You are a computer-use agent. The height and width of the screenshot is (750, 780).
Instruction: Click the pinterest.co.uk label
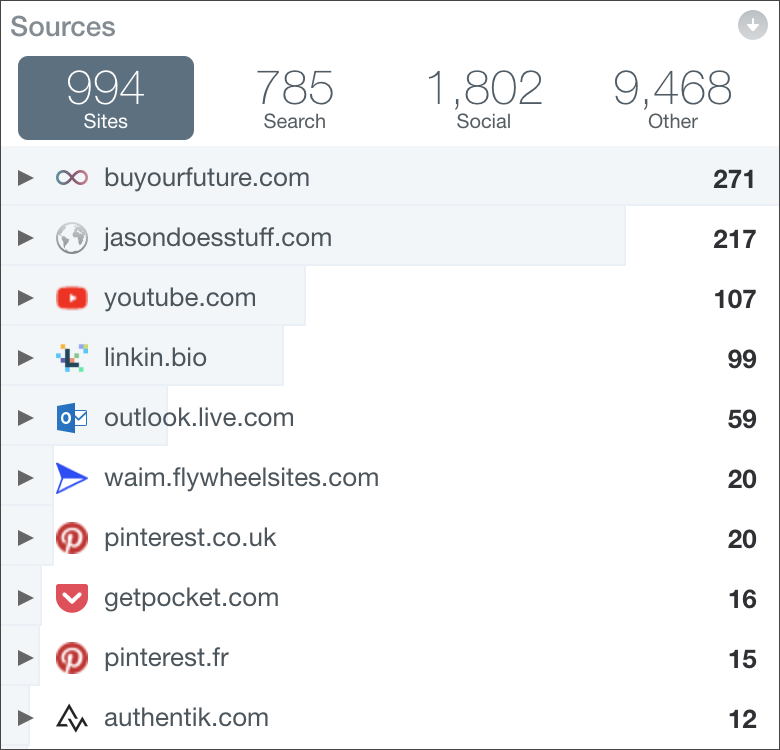tap(190, 539)
